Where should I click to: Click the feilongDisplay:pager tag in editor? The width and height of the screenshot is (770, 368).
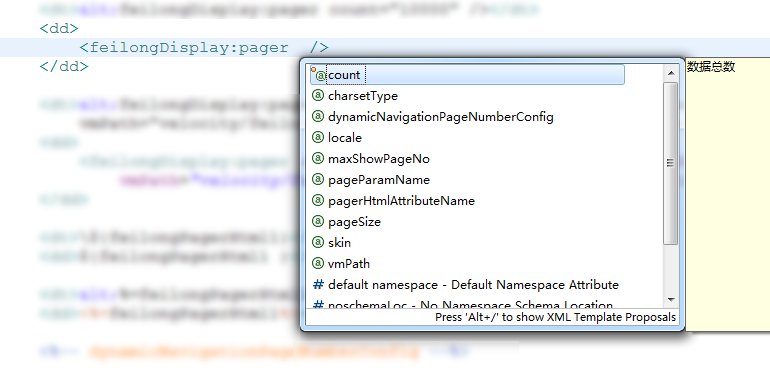click(x=204, y=48)
